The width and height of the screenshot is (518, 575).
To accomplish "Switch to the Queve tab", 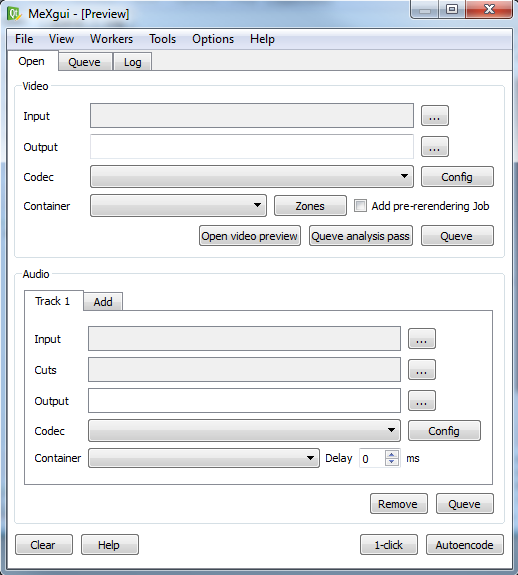I will (84, 62).
